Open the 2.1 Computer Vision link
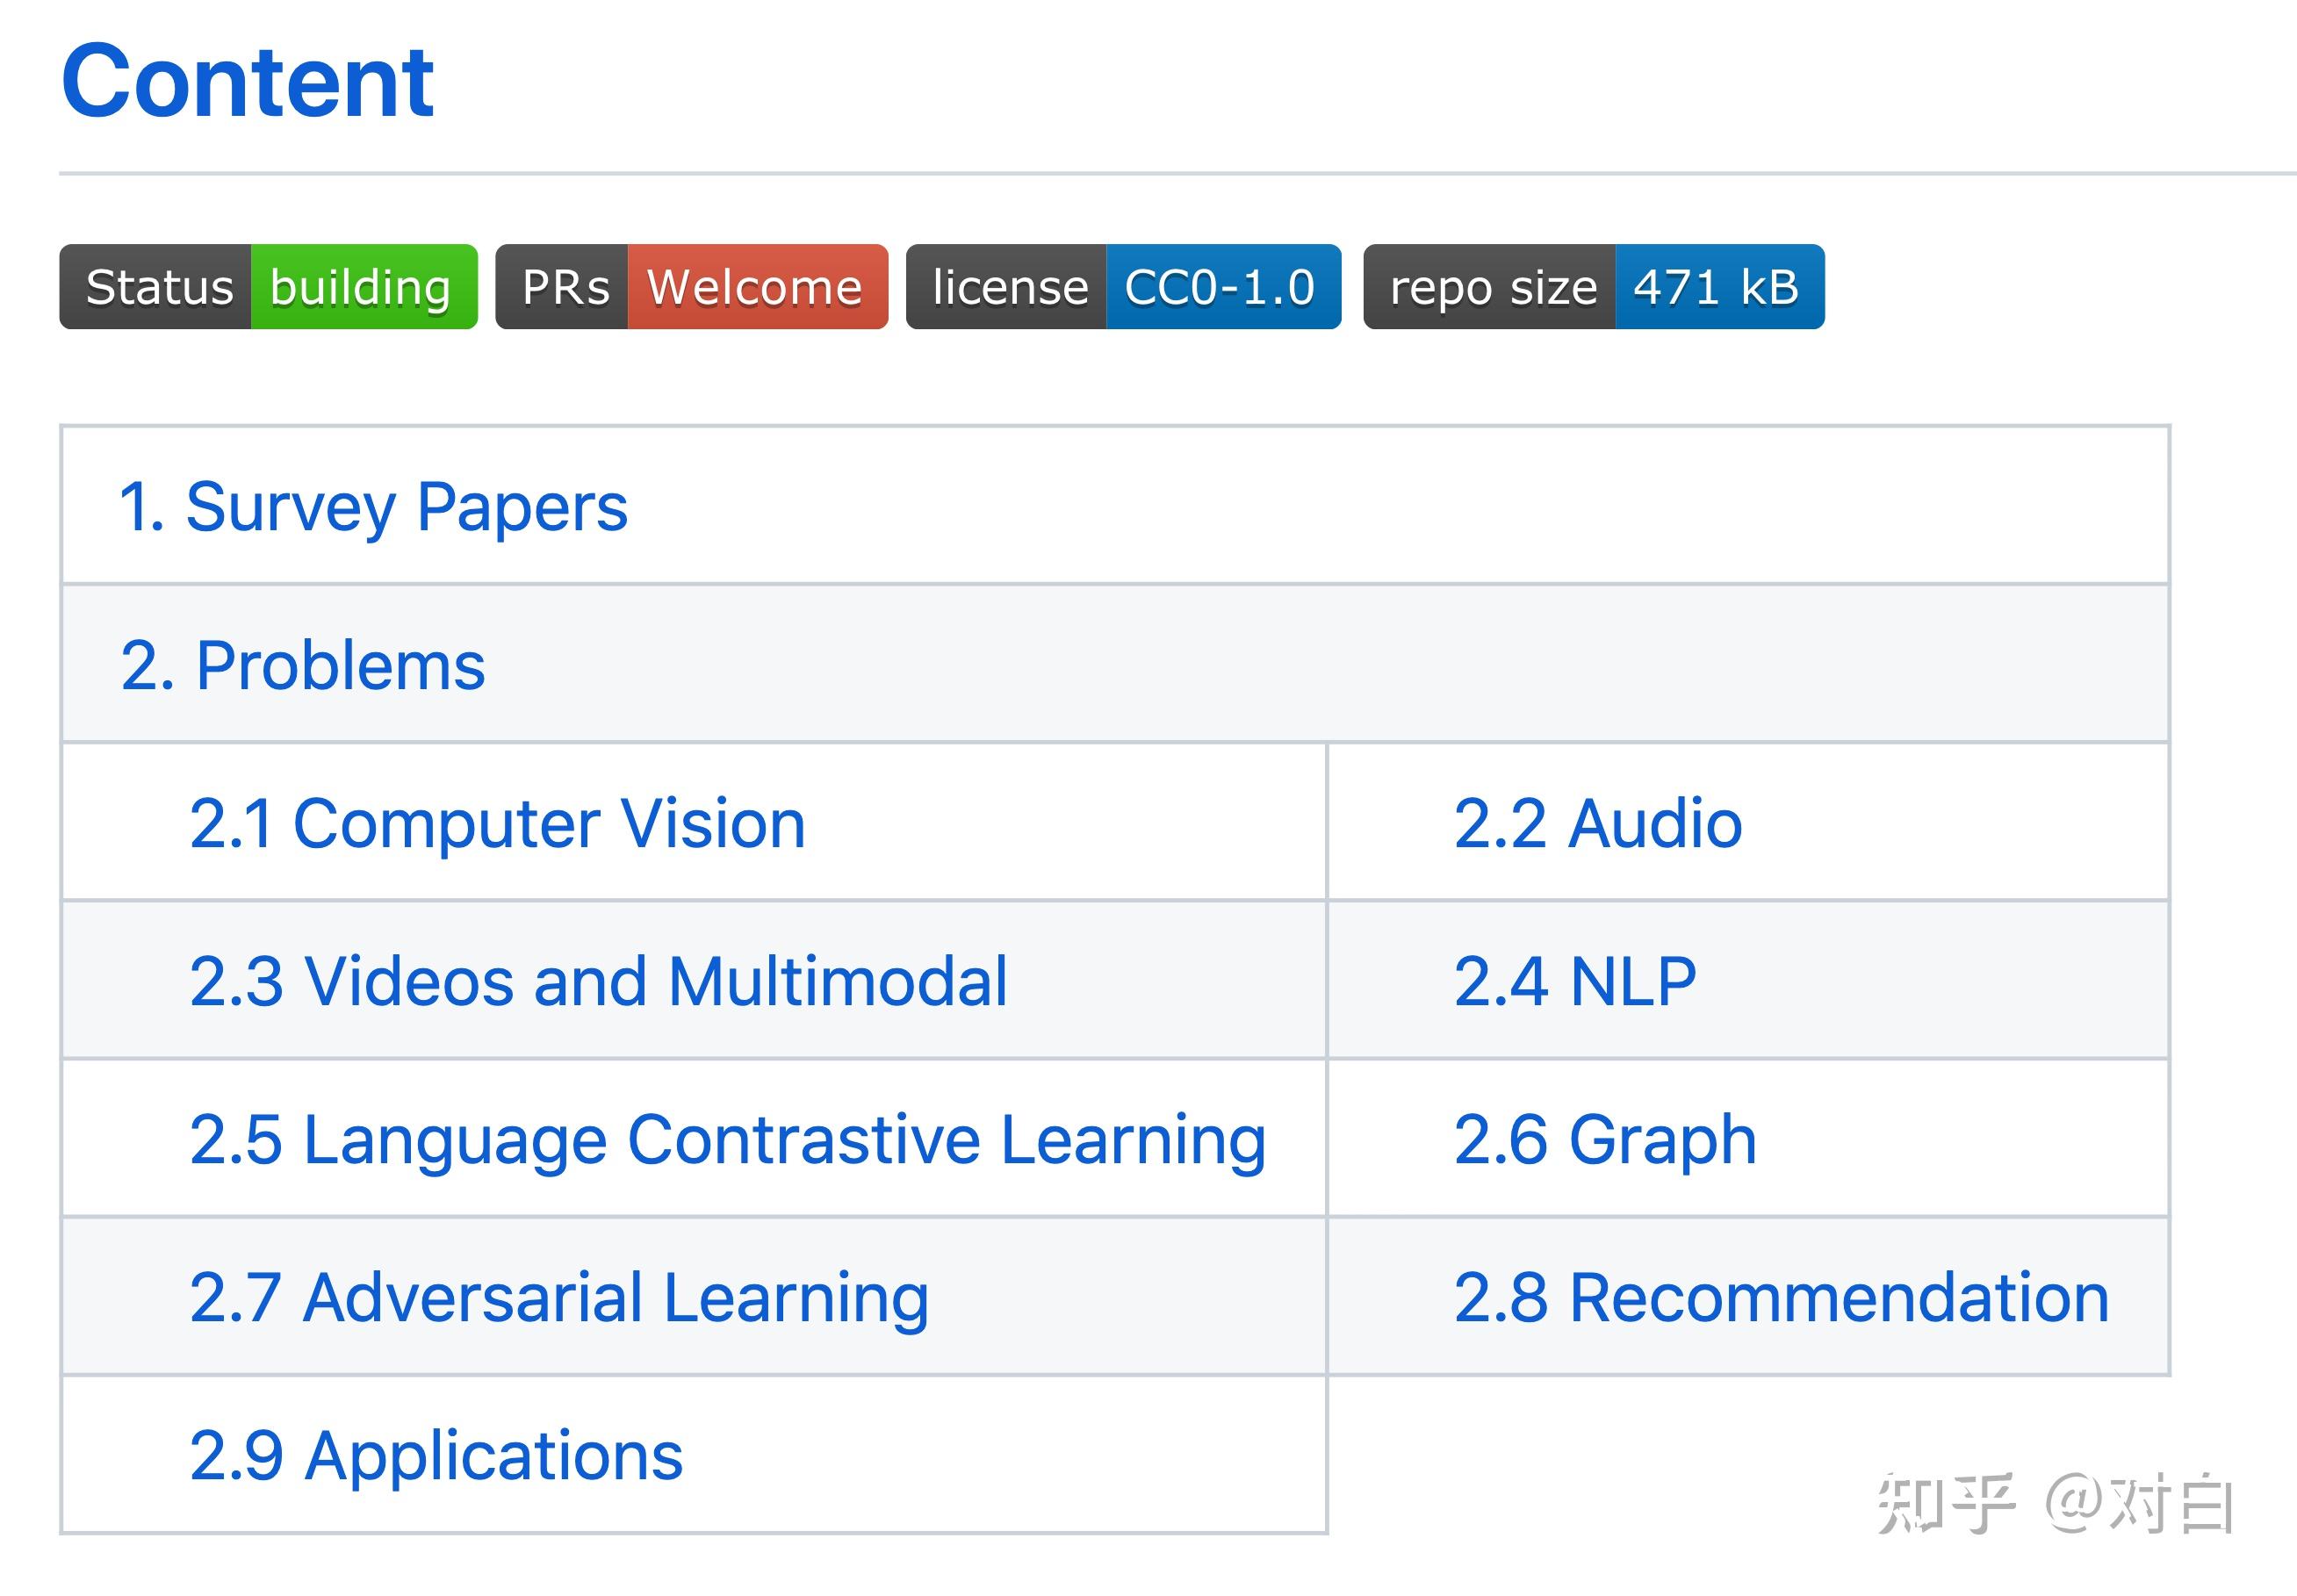Screen dimensions: 2297x1596 pos(497,824)
